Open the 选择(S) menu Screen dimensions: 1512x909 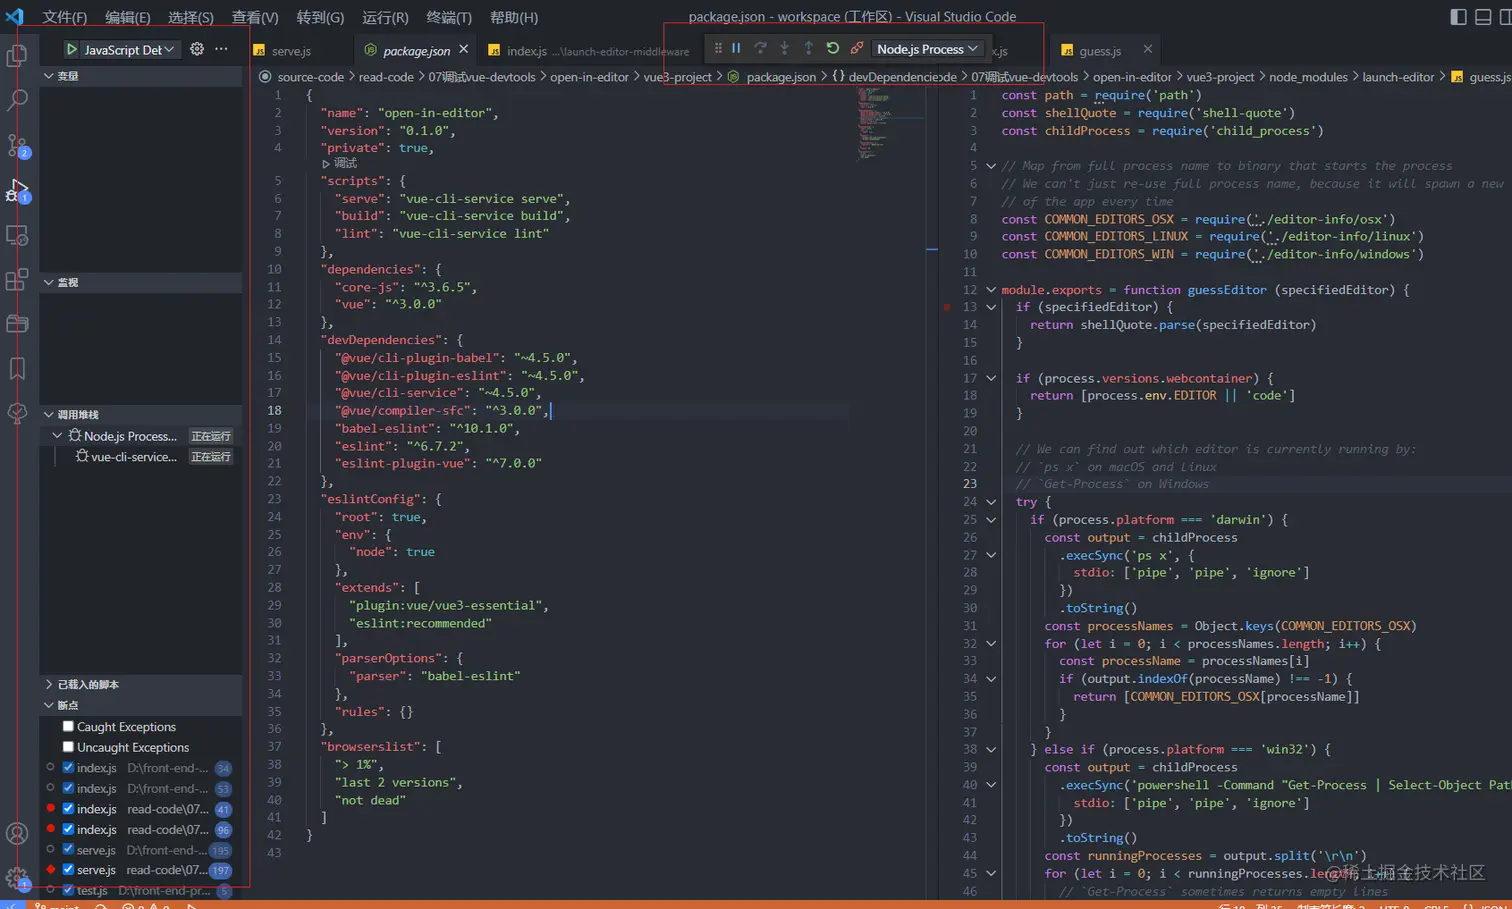click(191, 17)
